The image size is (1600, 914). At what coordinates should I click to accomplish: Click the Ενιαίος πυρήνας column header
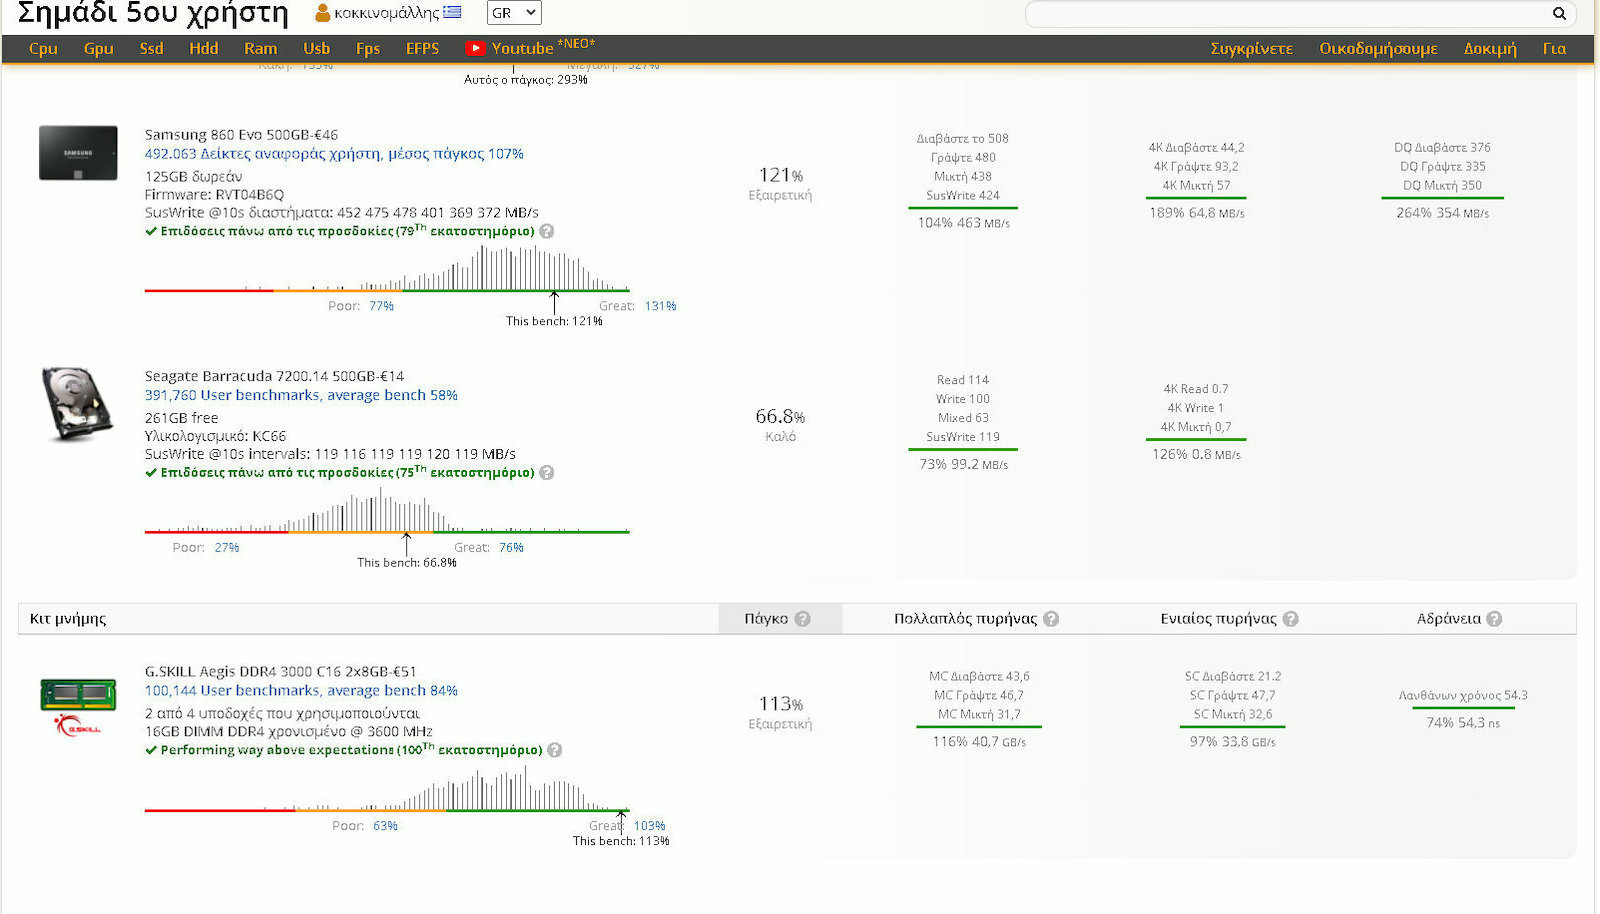(1218, 619)
